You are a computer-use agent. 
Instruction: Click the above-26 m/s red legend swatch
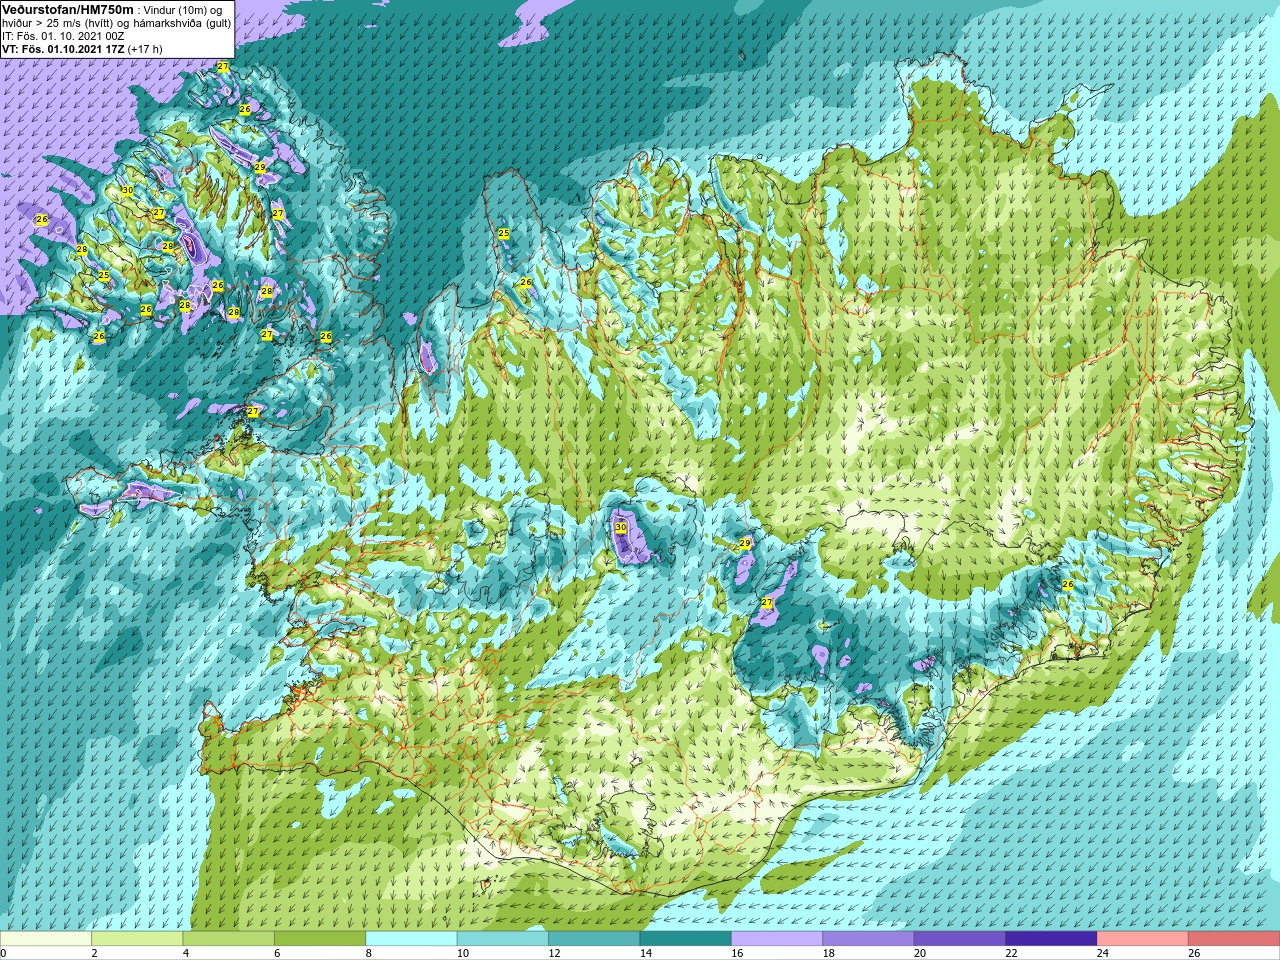click(1234, 939)
